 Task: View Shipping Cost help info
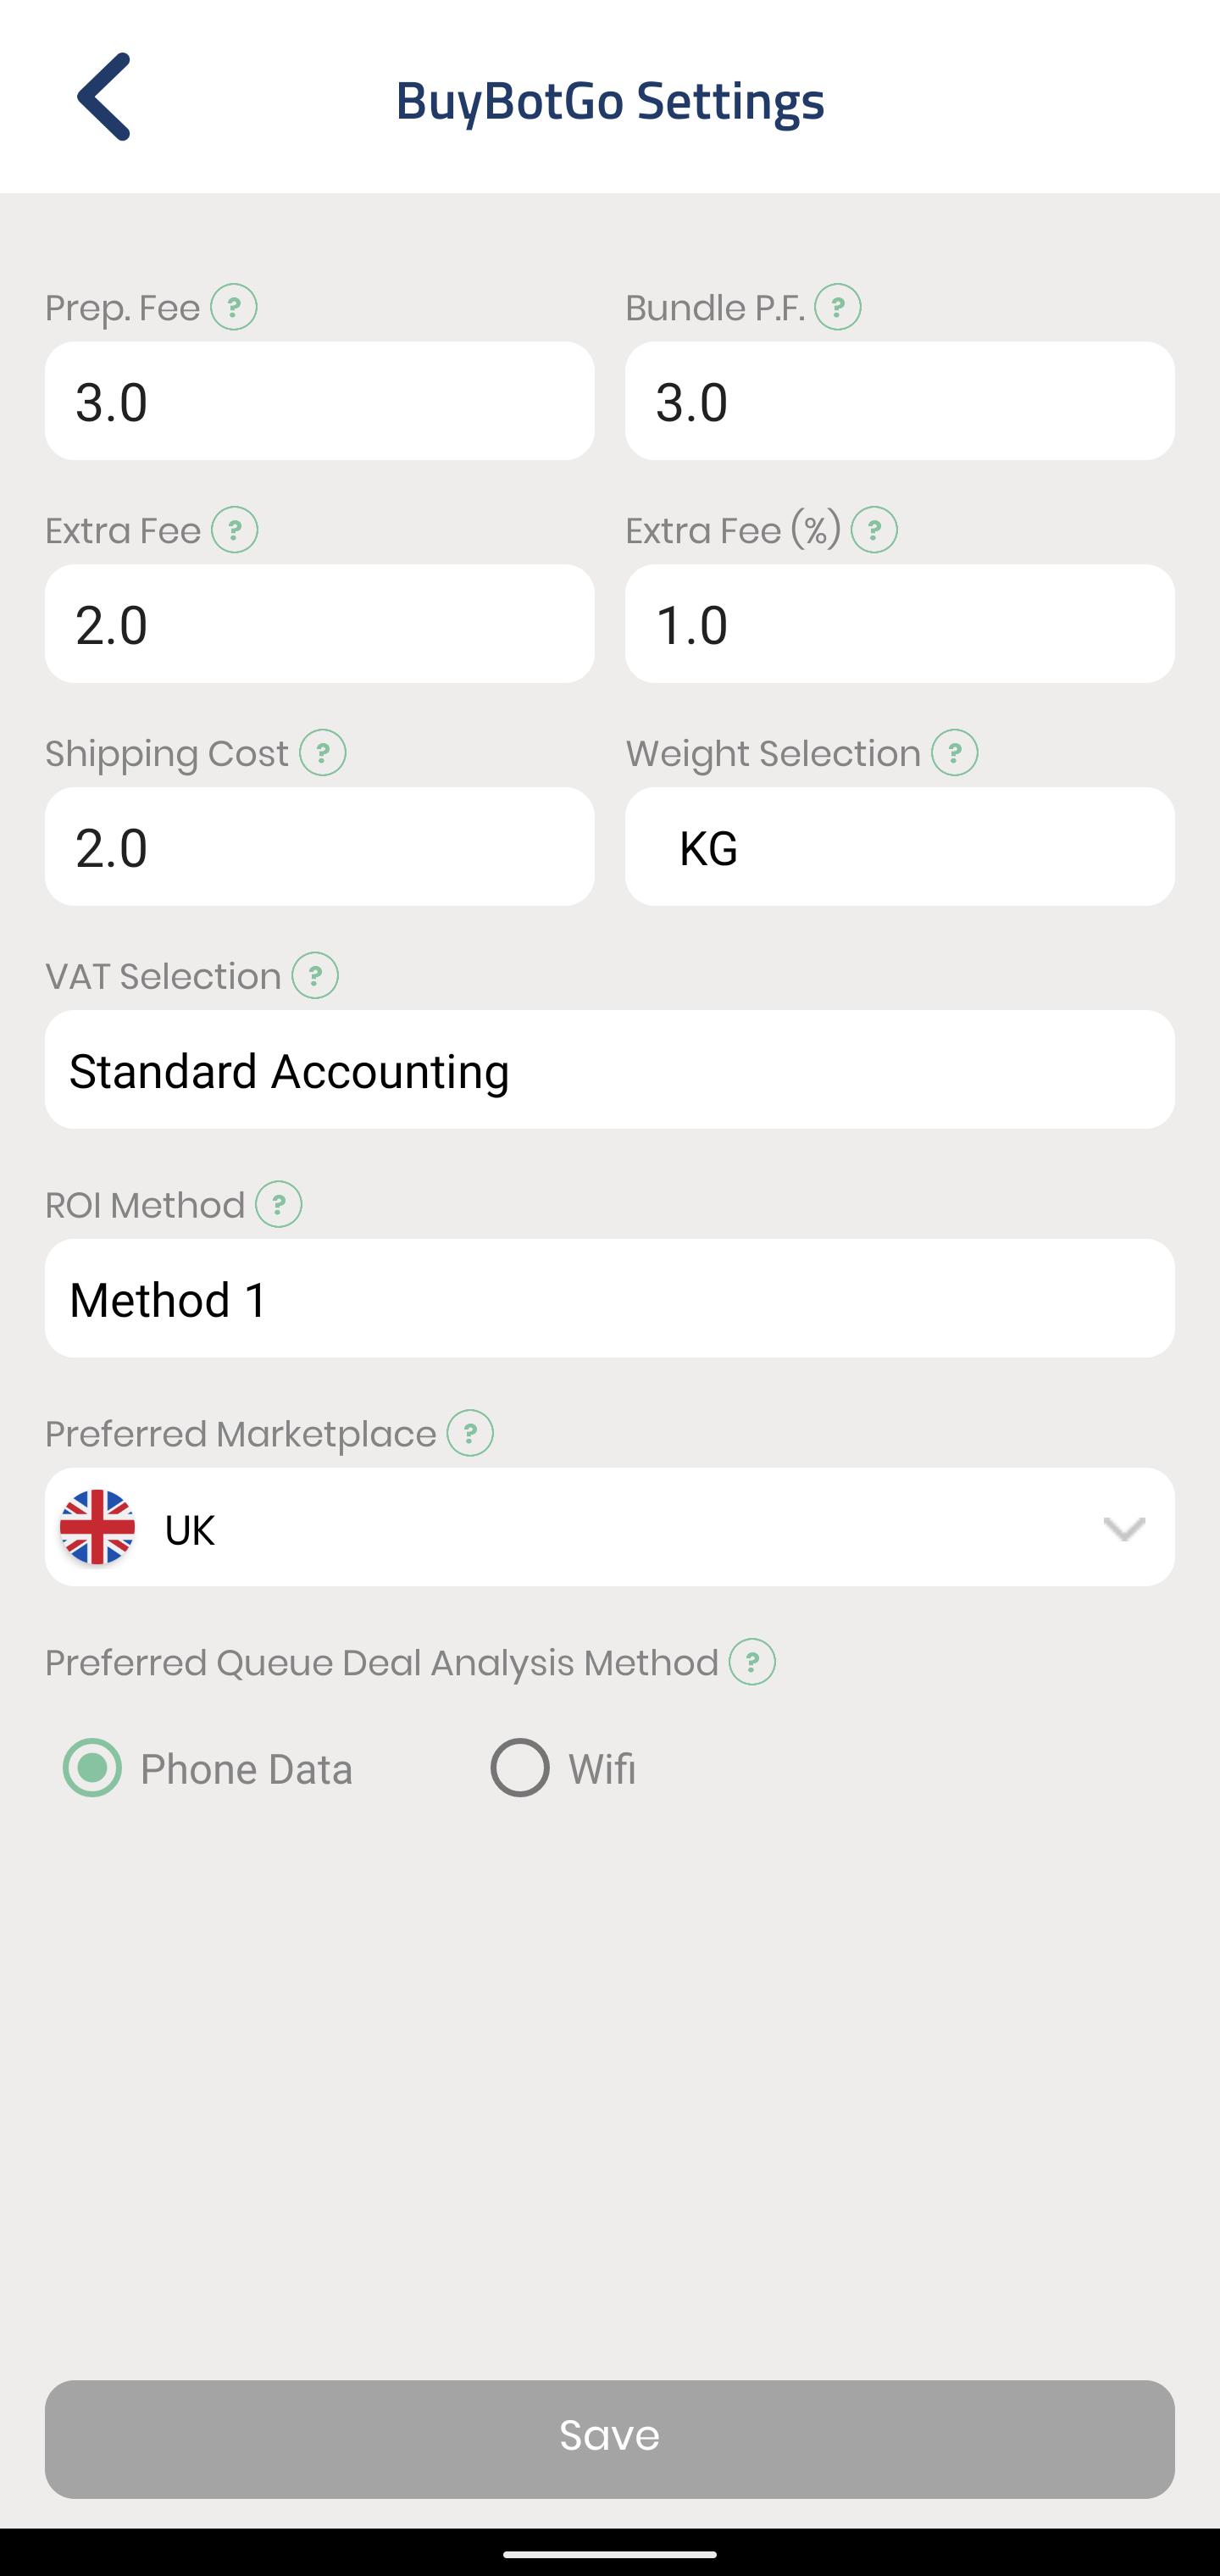(323, 753)
